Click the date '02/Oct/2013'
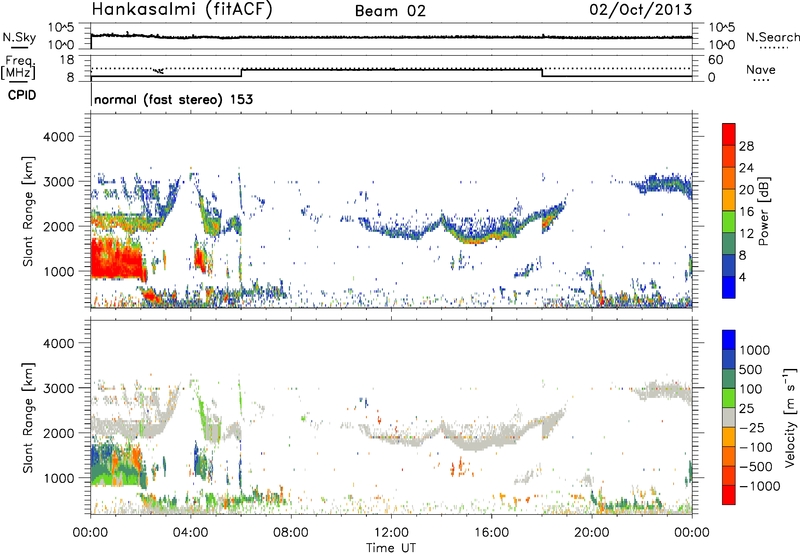 [x=641, y=10]
